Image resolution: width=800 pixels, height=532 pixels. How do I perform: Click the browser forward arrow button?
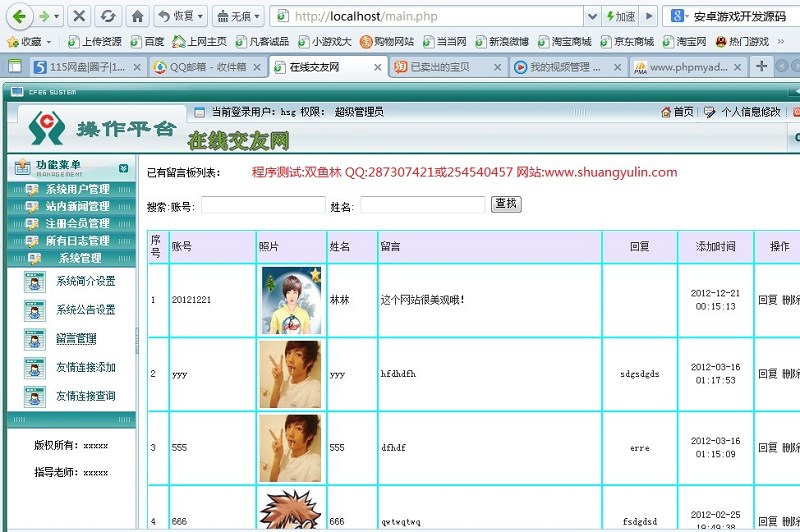pyautogui.click(x=44, y=16)
